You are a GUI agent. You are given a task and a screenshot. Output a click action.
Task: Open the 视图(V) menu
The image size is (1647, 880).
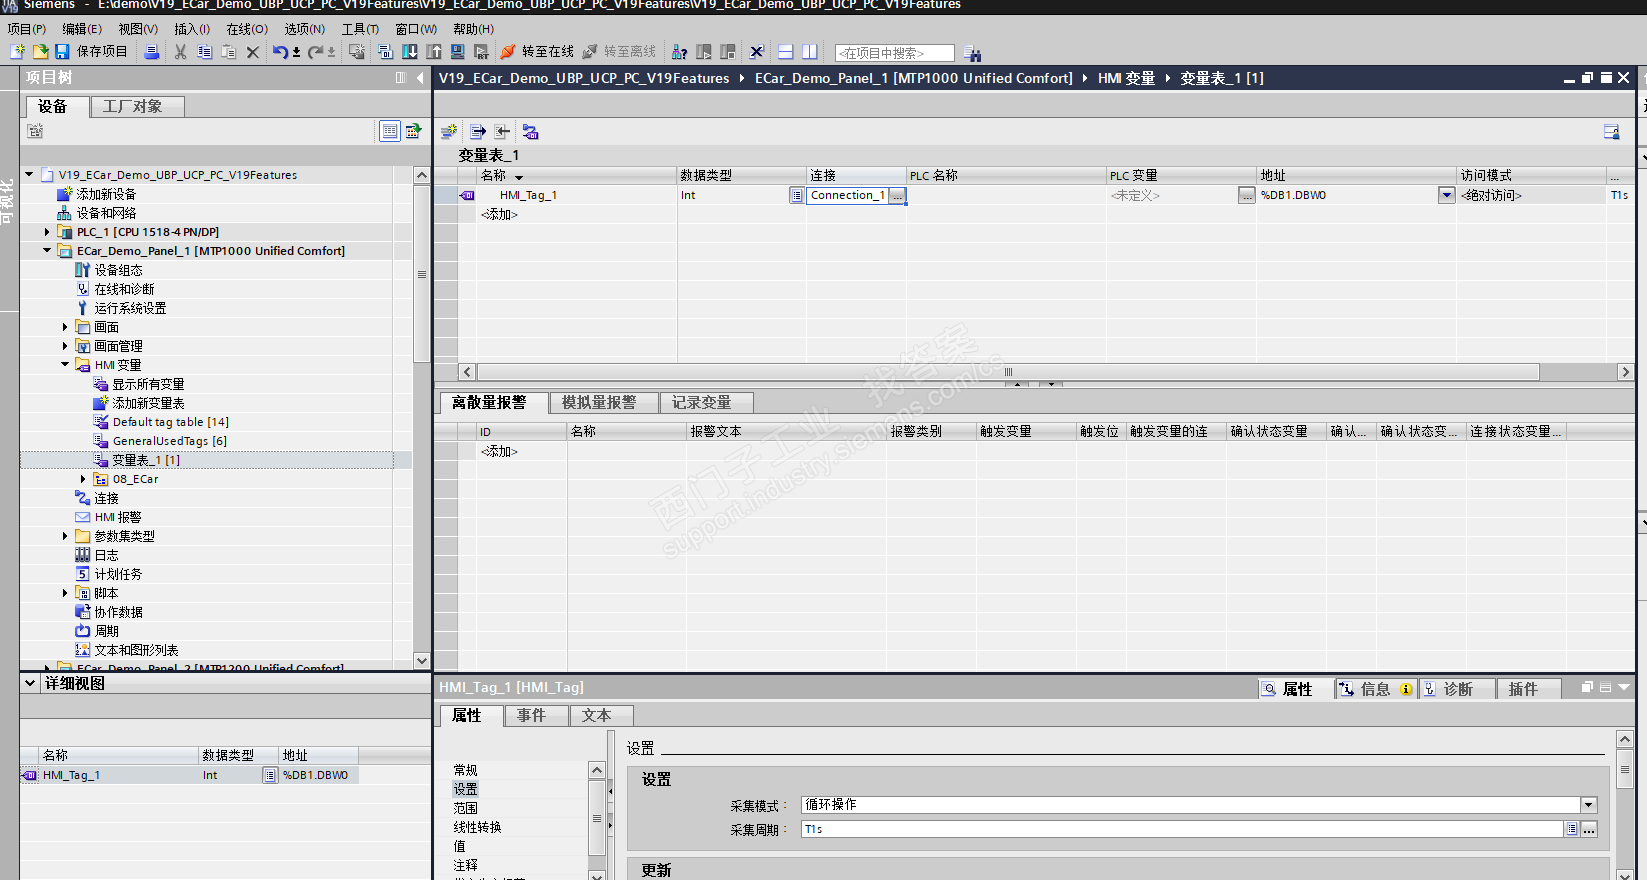click(x=138, y=29)
